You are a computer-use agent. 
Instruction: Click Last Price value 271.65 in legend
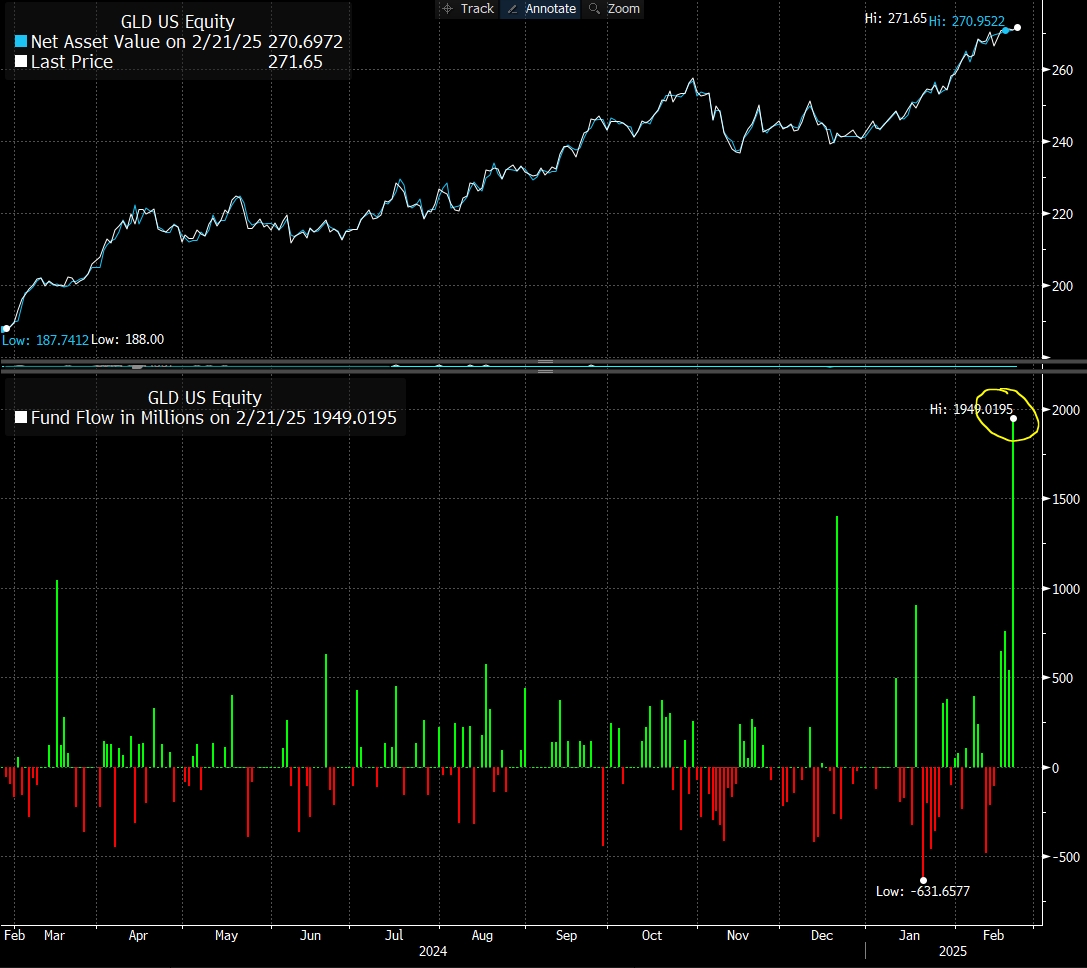295,62
